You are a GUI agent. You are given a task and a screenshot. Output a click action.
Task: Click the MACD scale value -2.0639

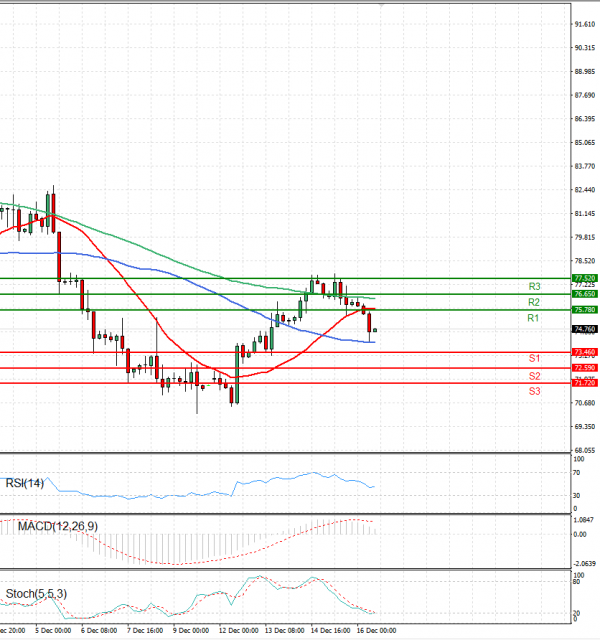pos(584,564)
